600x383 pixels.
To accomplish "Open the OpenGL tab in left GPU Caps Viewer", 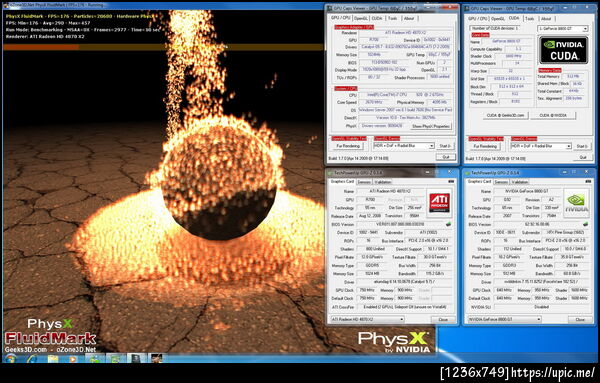I will 360,18.
